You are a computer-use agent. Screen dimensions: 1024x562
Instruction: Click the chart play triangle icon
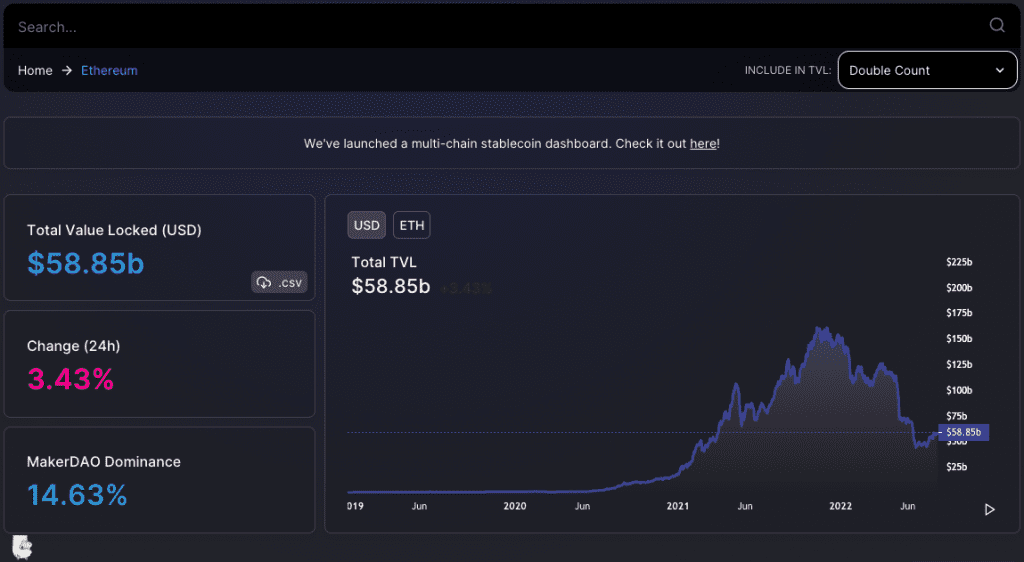(x=989, y=510)
